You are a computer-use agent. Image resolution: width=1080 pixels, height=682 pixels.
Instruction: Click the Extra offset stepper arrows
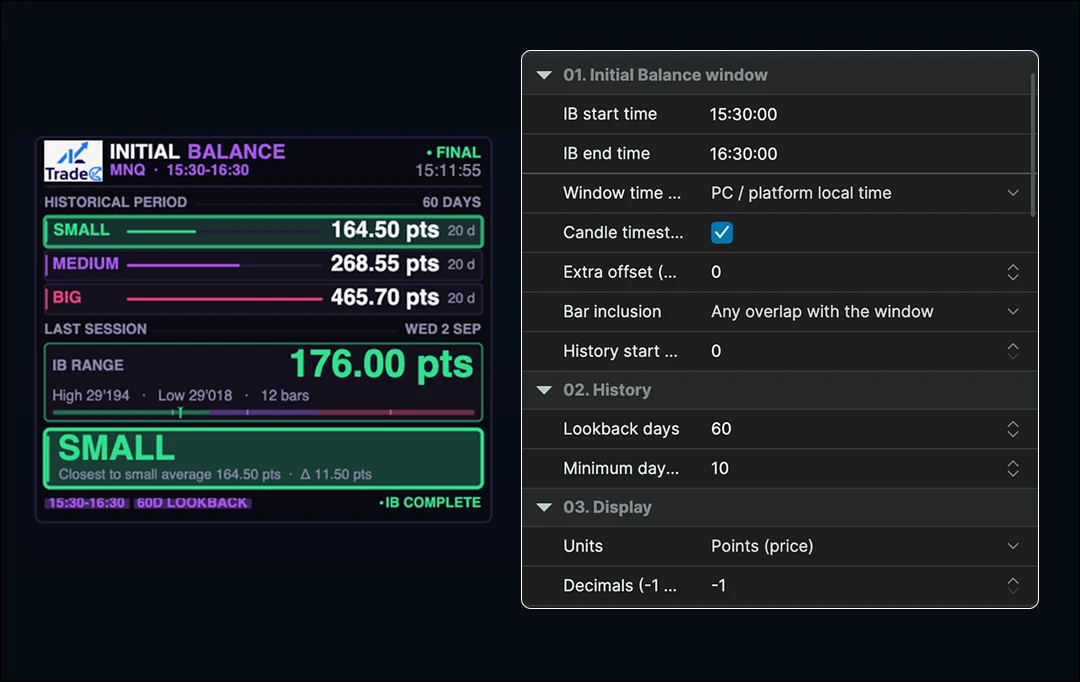click(1012, 272)
